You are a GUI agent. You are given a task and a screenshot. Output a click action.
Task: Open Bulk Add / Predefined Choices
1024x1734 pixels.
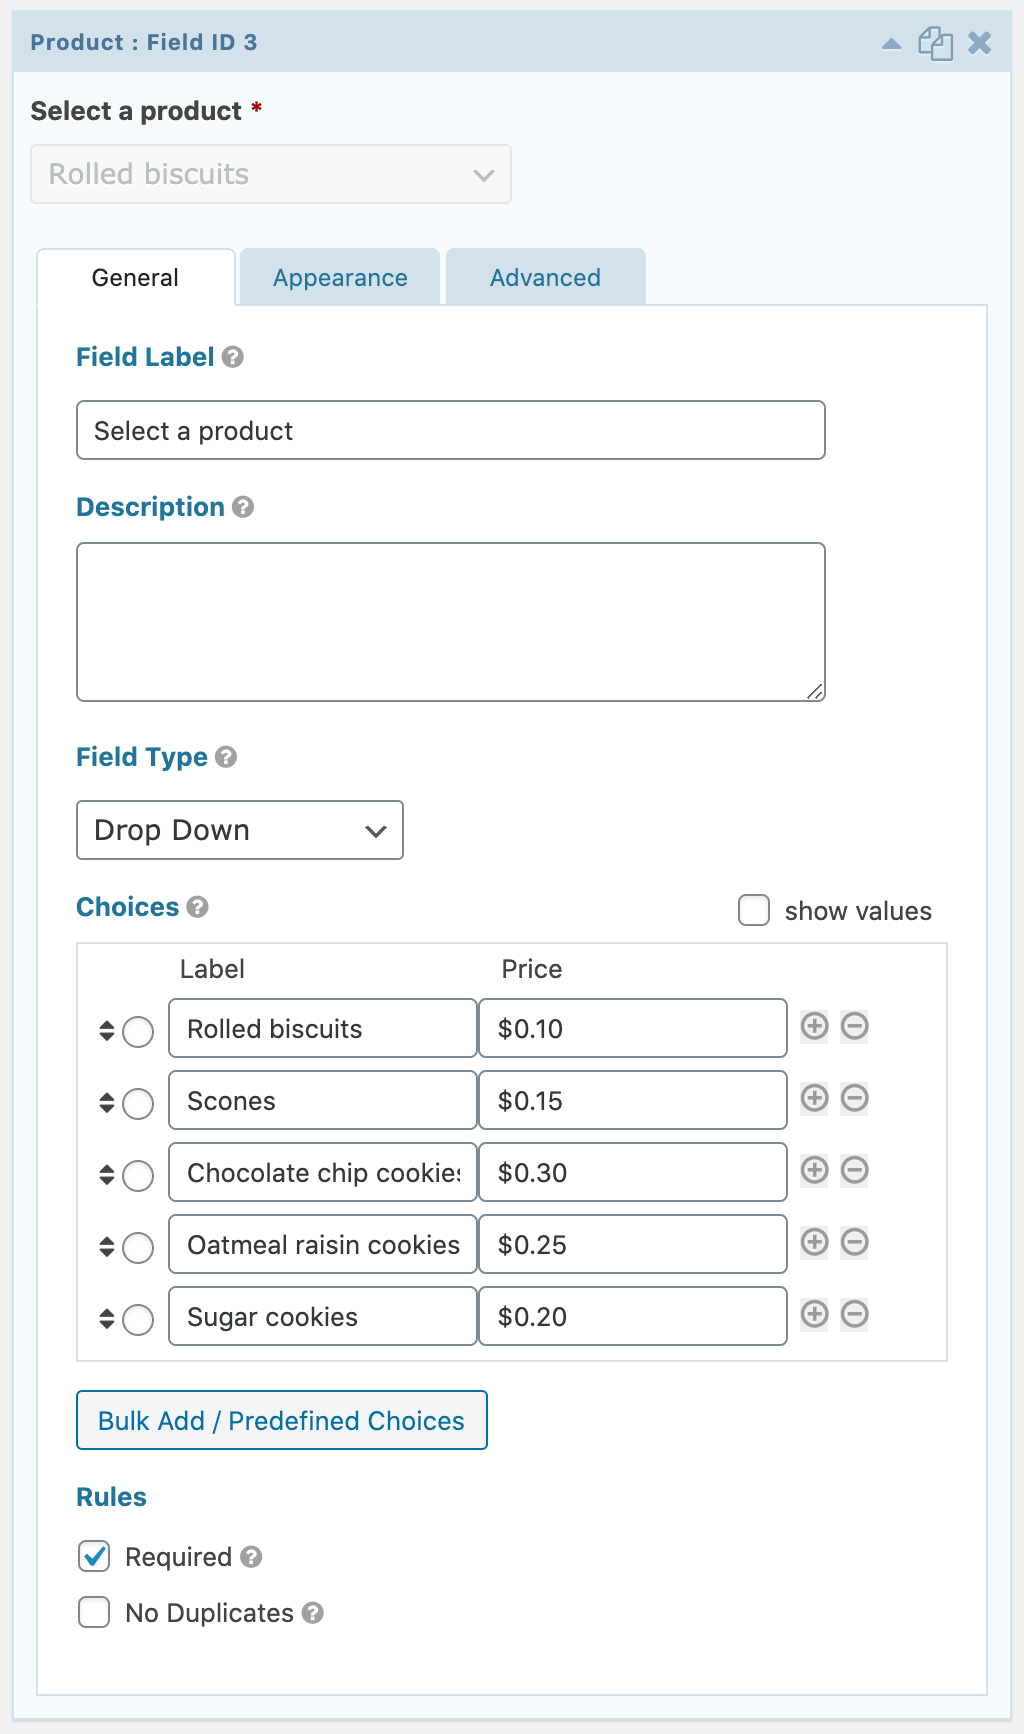click(281, 1420)
